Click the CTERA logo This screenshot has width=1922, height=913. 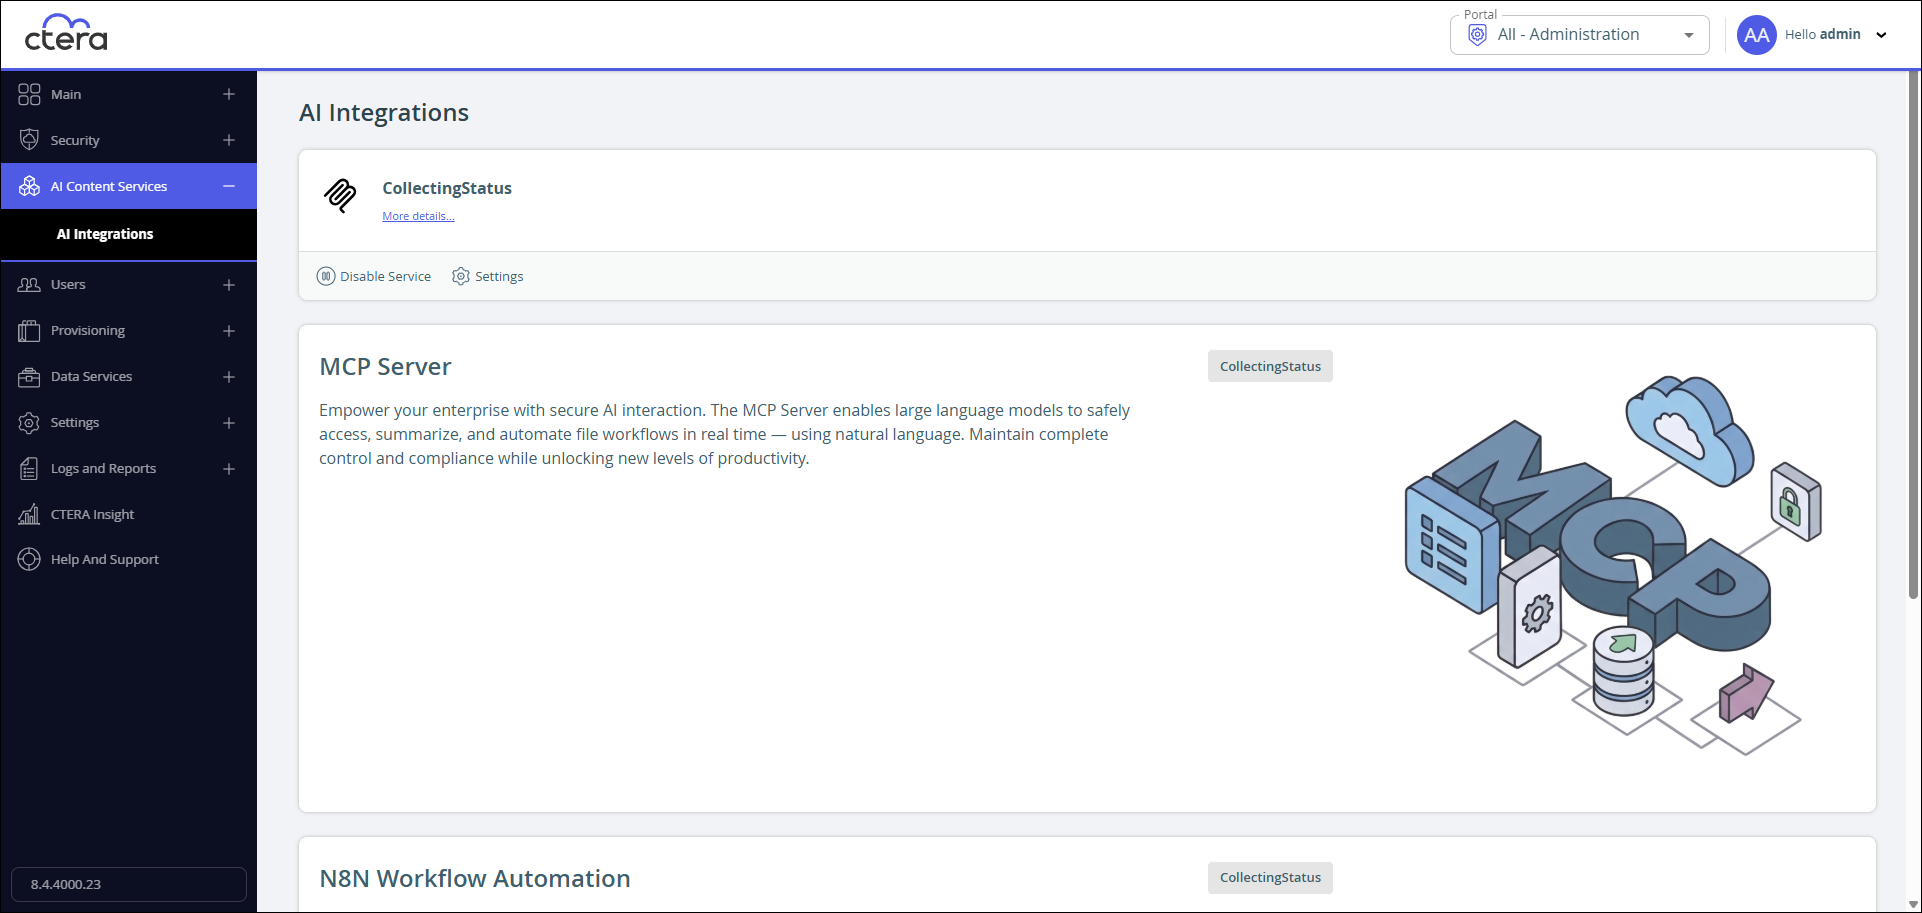(x=66, y=33)
